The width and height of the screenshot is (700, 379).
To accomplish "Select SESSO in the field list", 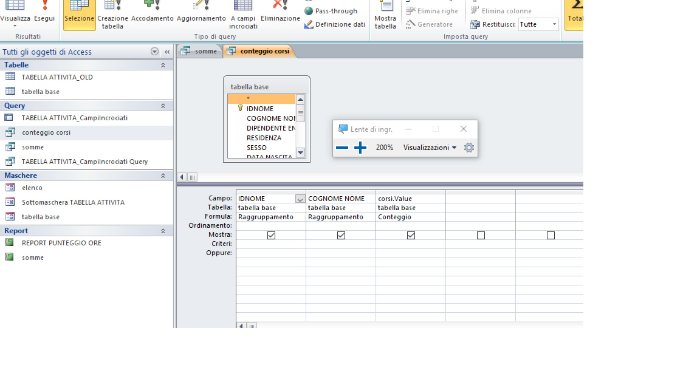I will (x=256, y=147).
